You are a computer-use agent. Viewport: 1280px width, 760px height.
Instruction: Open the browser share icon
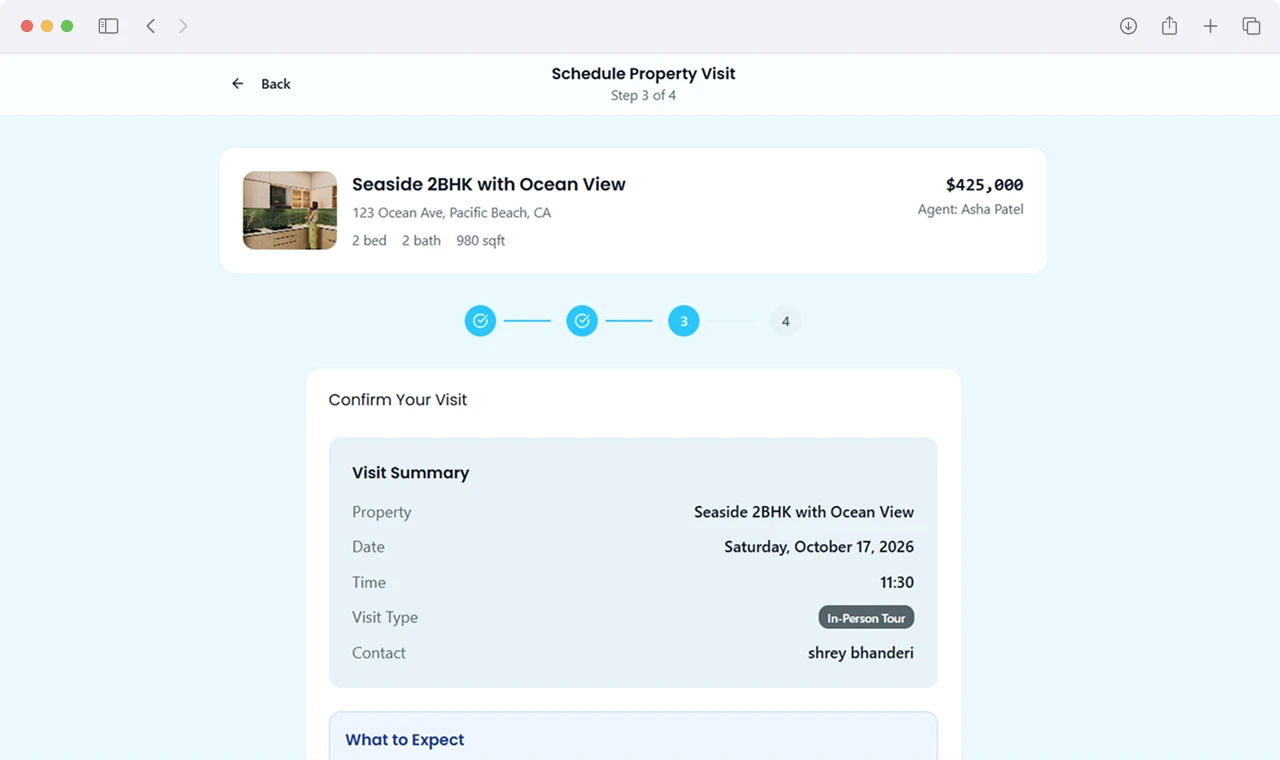1169,26
